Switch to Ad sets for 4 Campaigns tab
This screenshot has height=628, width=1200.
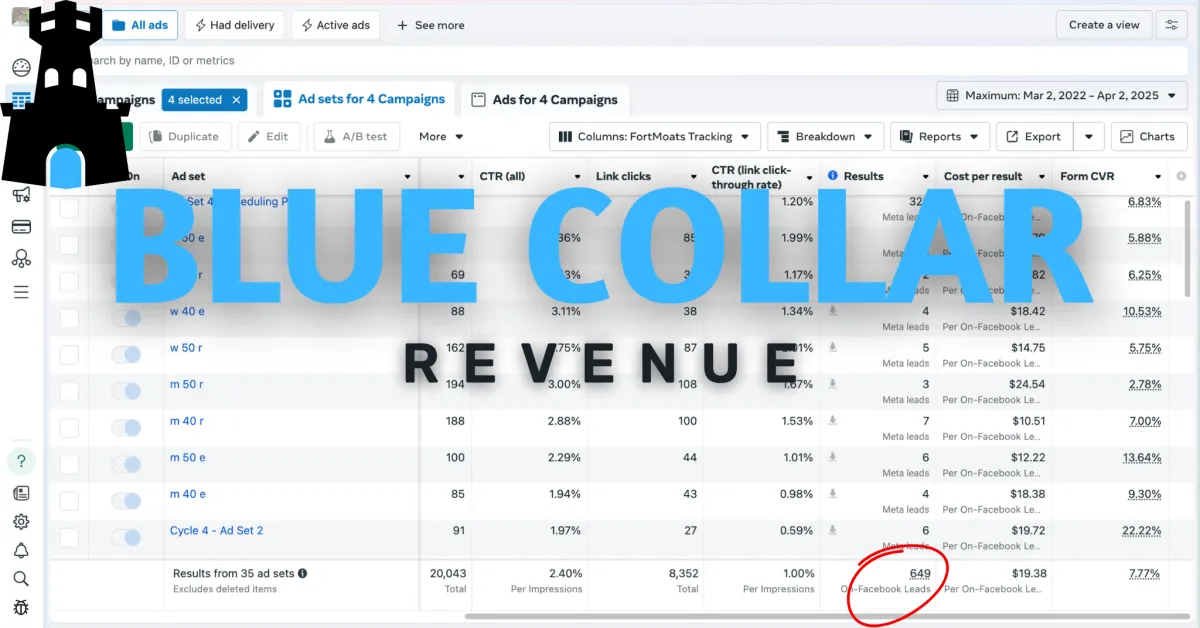point(359,99)
